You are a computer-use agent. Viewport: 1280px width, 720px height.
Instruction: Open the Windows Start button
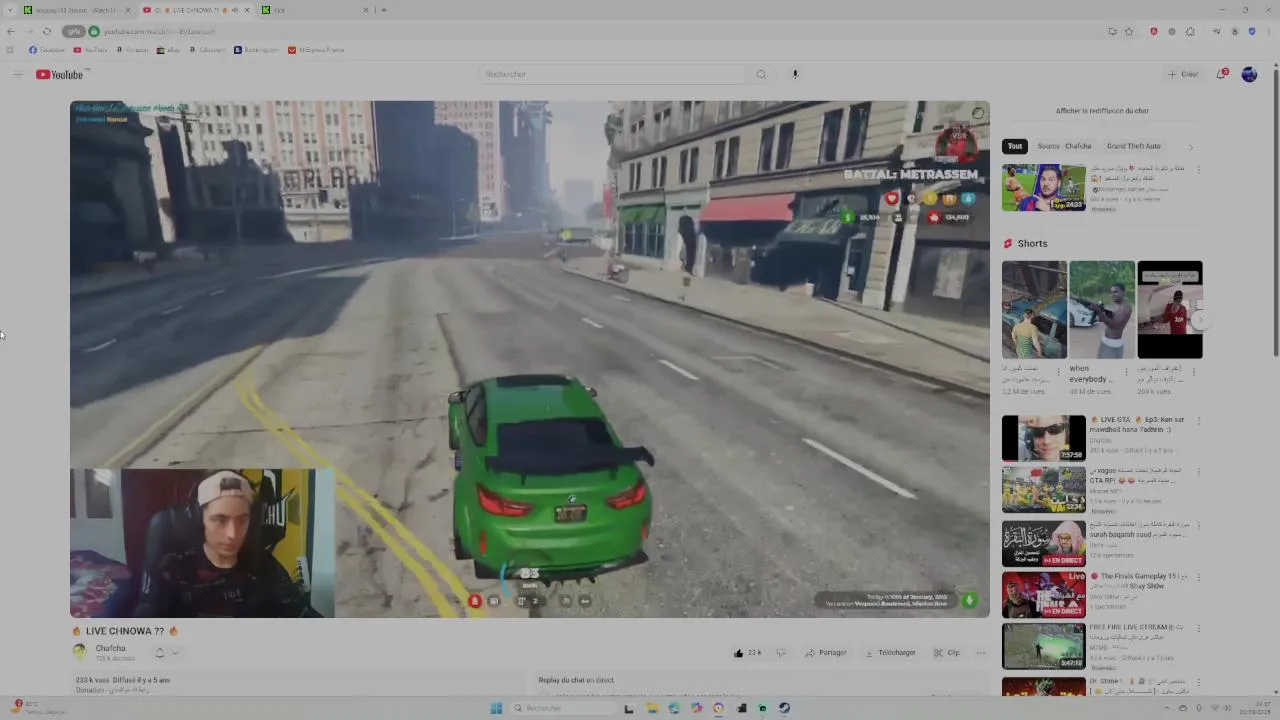pos(496,708)
